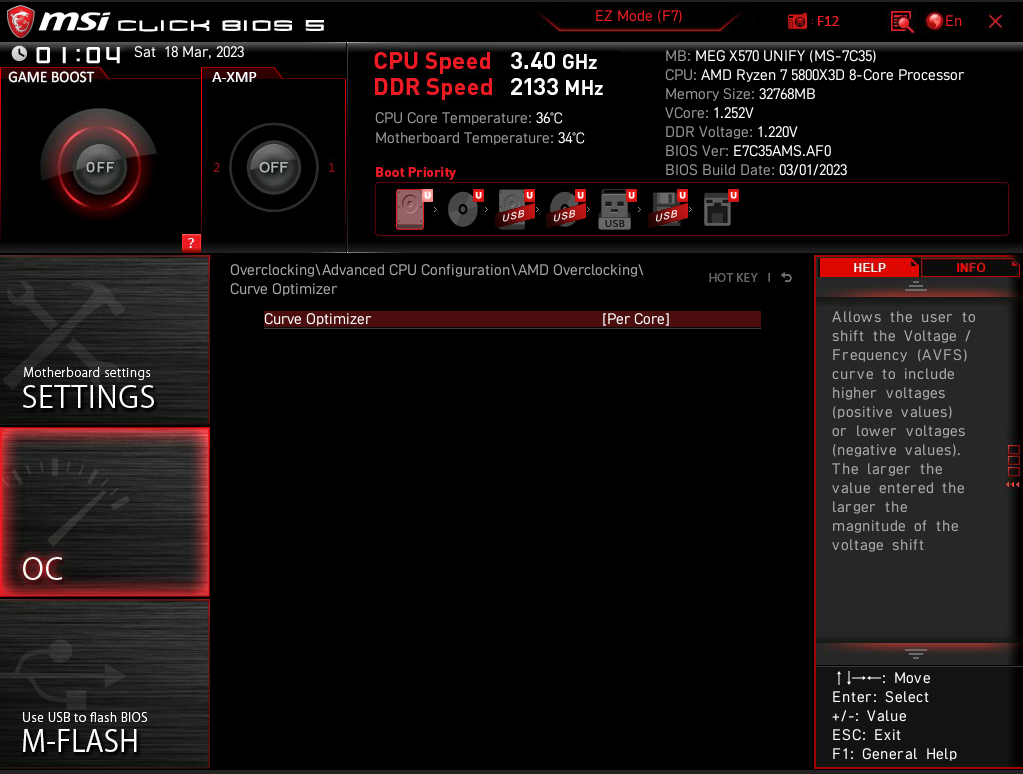Click the clock icon beside the time

point(20,54)
